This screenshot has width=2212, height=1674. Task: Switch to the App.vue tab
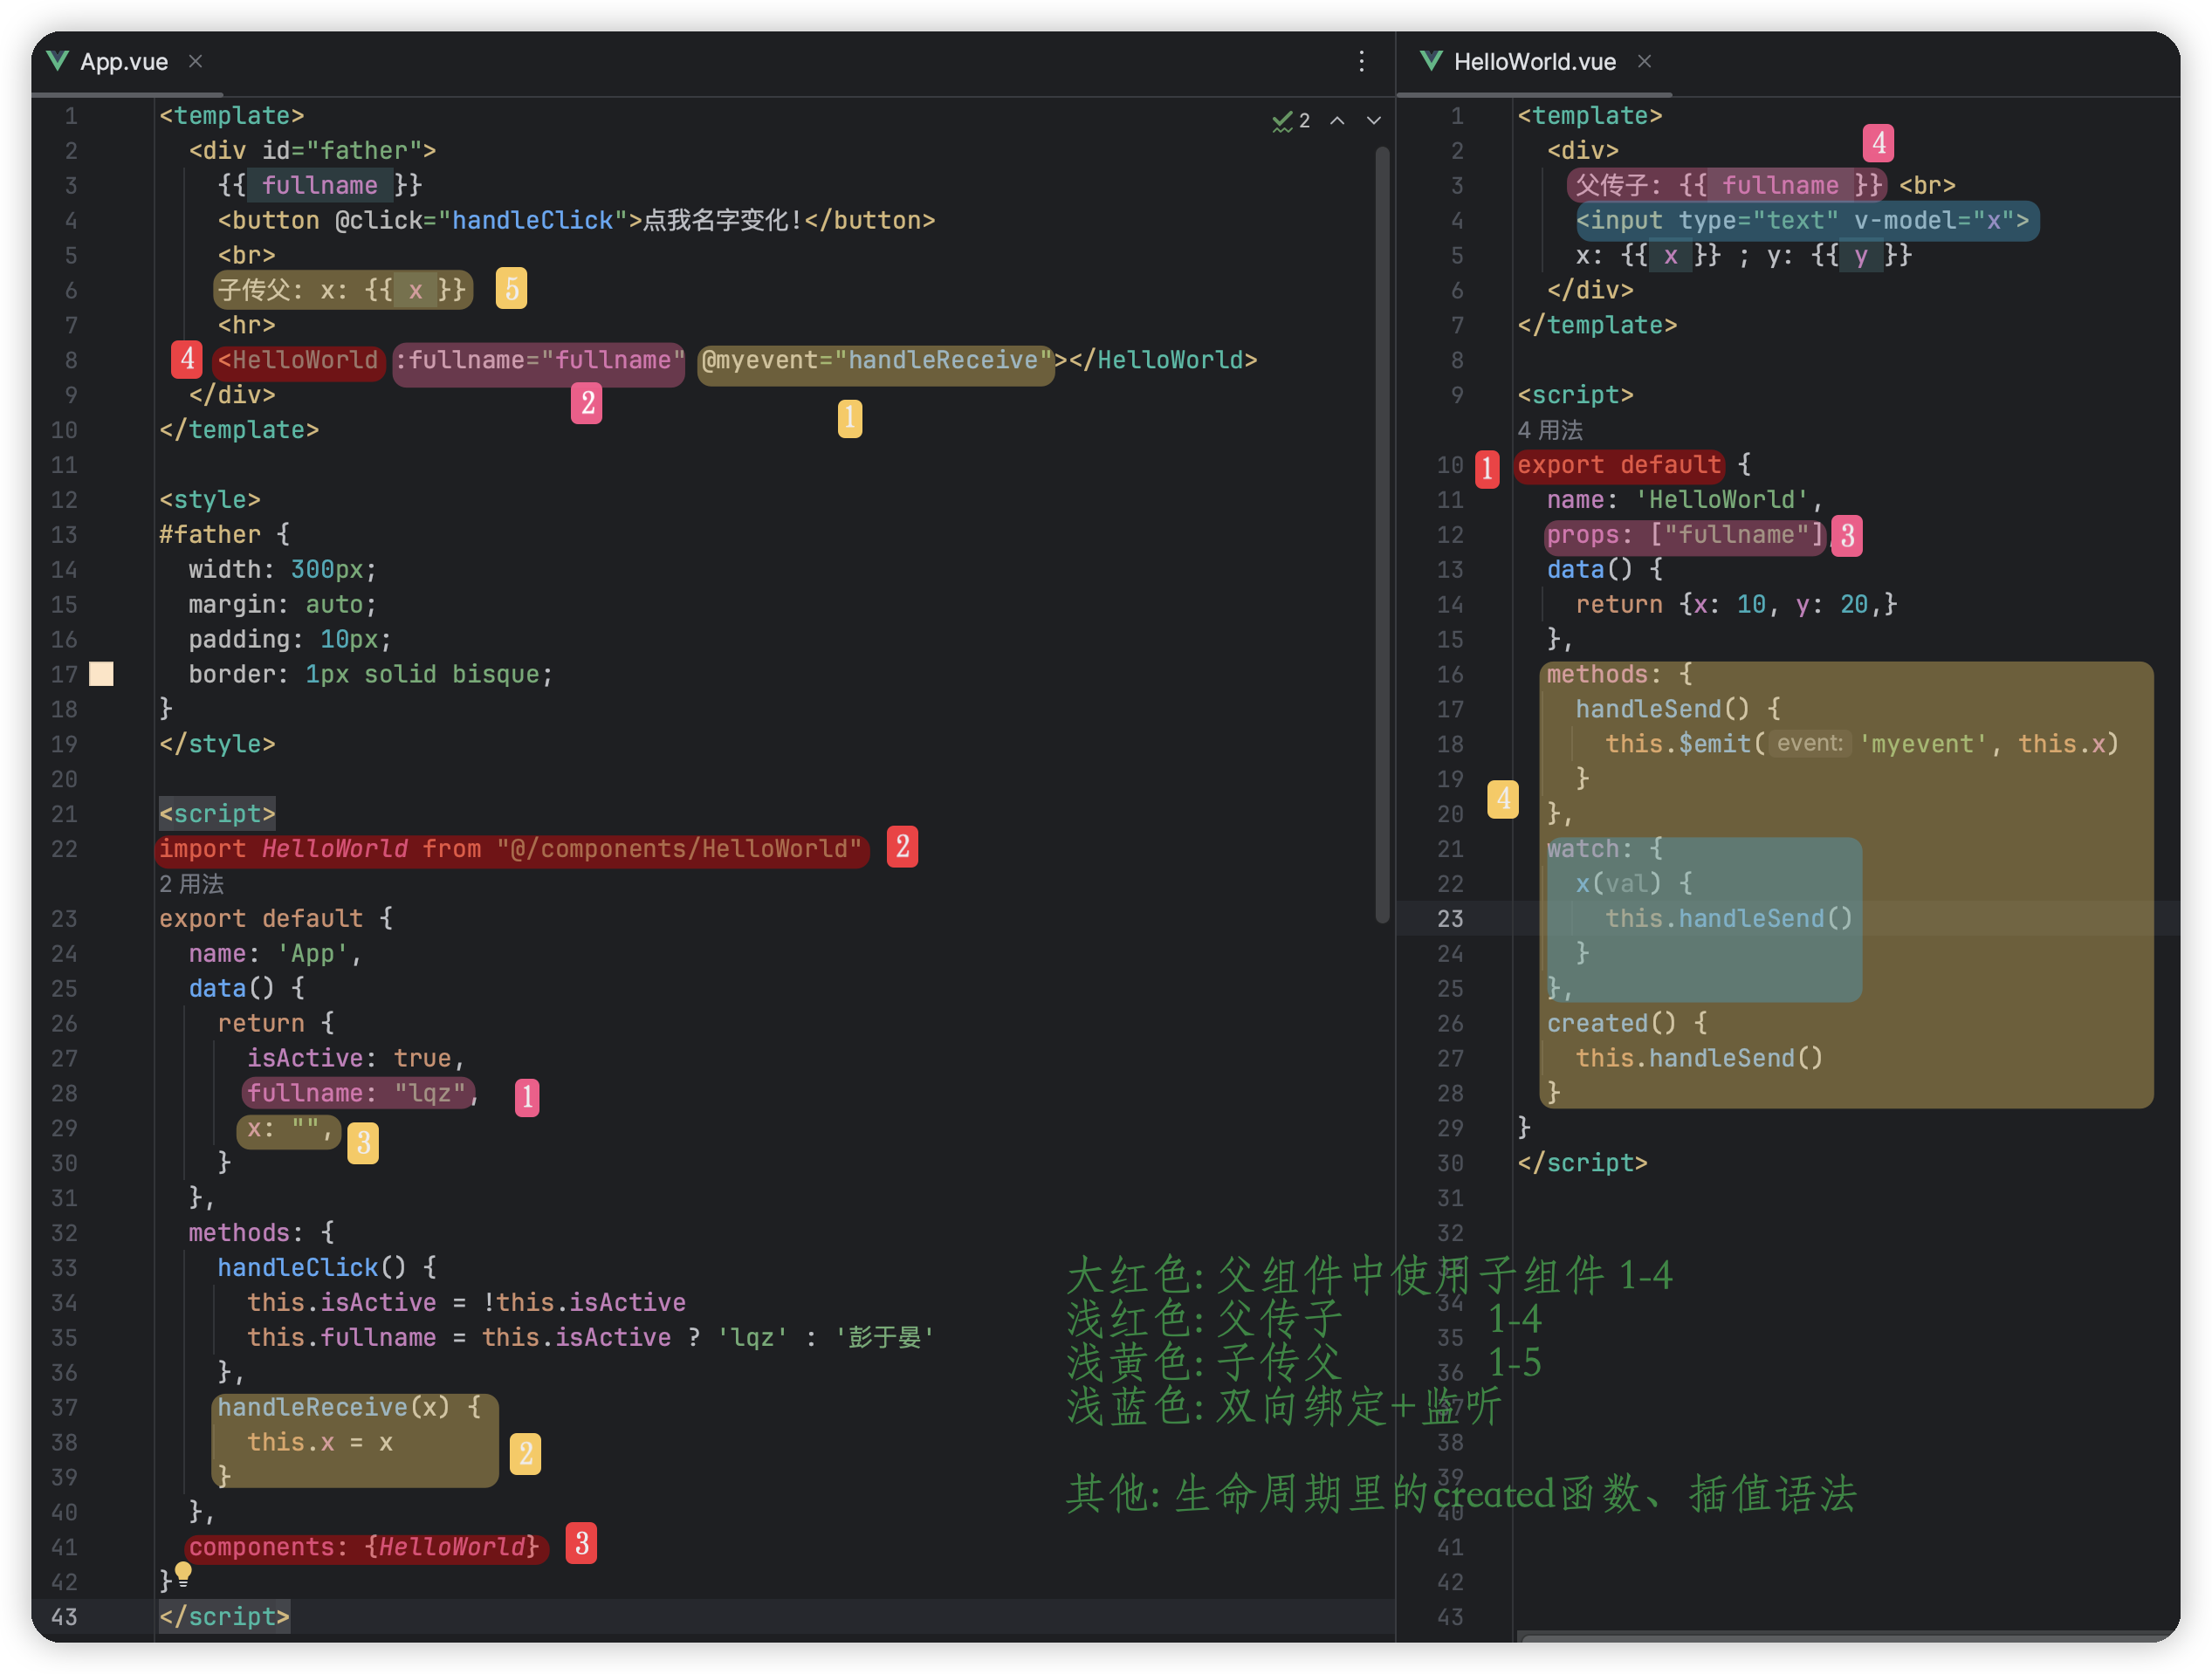click(x=124, y=62)
